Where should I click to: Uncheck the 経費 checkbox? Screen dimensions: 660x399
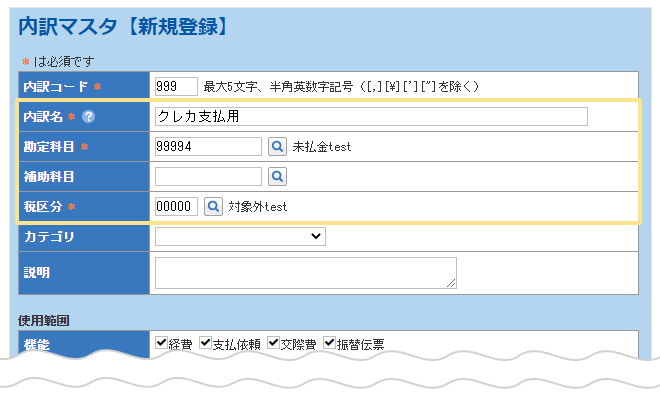[x=161, y=343]
